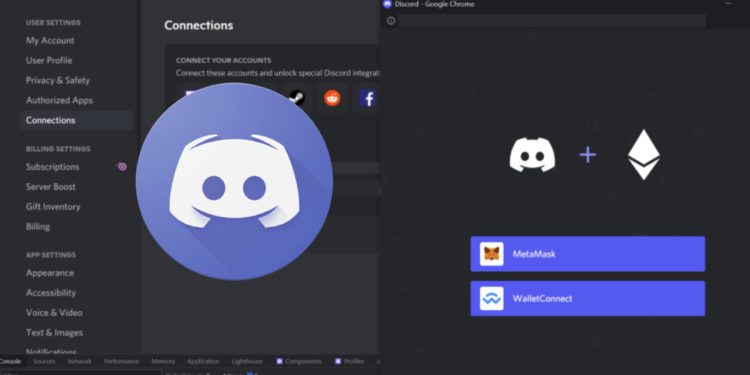The image size is (750, 375).
Task: View Gift Inventory page
Action: pos(53,207)
